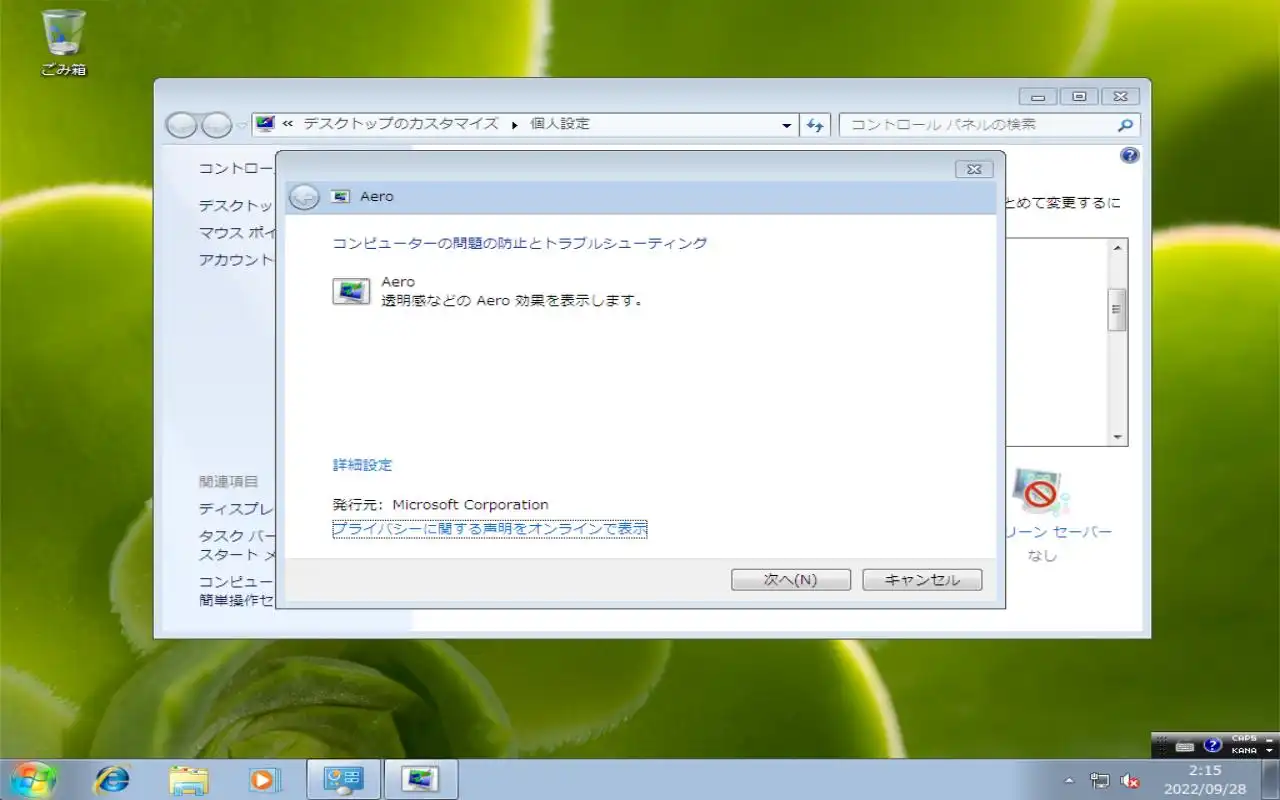Click the breadcrumb arrow before 個人設定

(515, 125)
